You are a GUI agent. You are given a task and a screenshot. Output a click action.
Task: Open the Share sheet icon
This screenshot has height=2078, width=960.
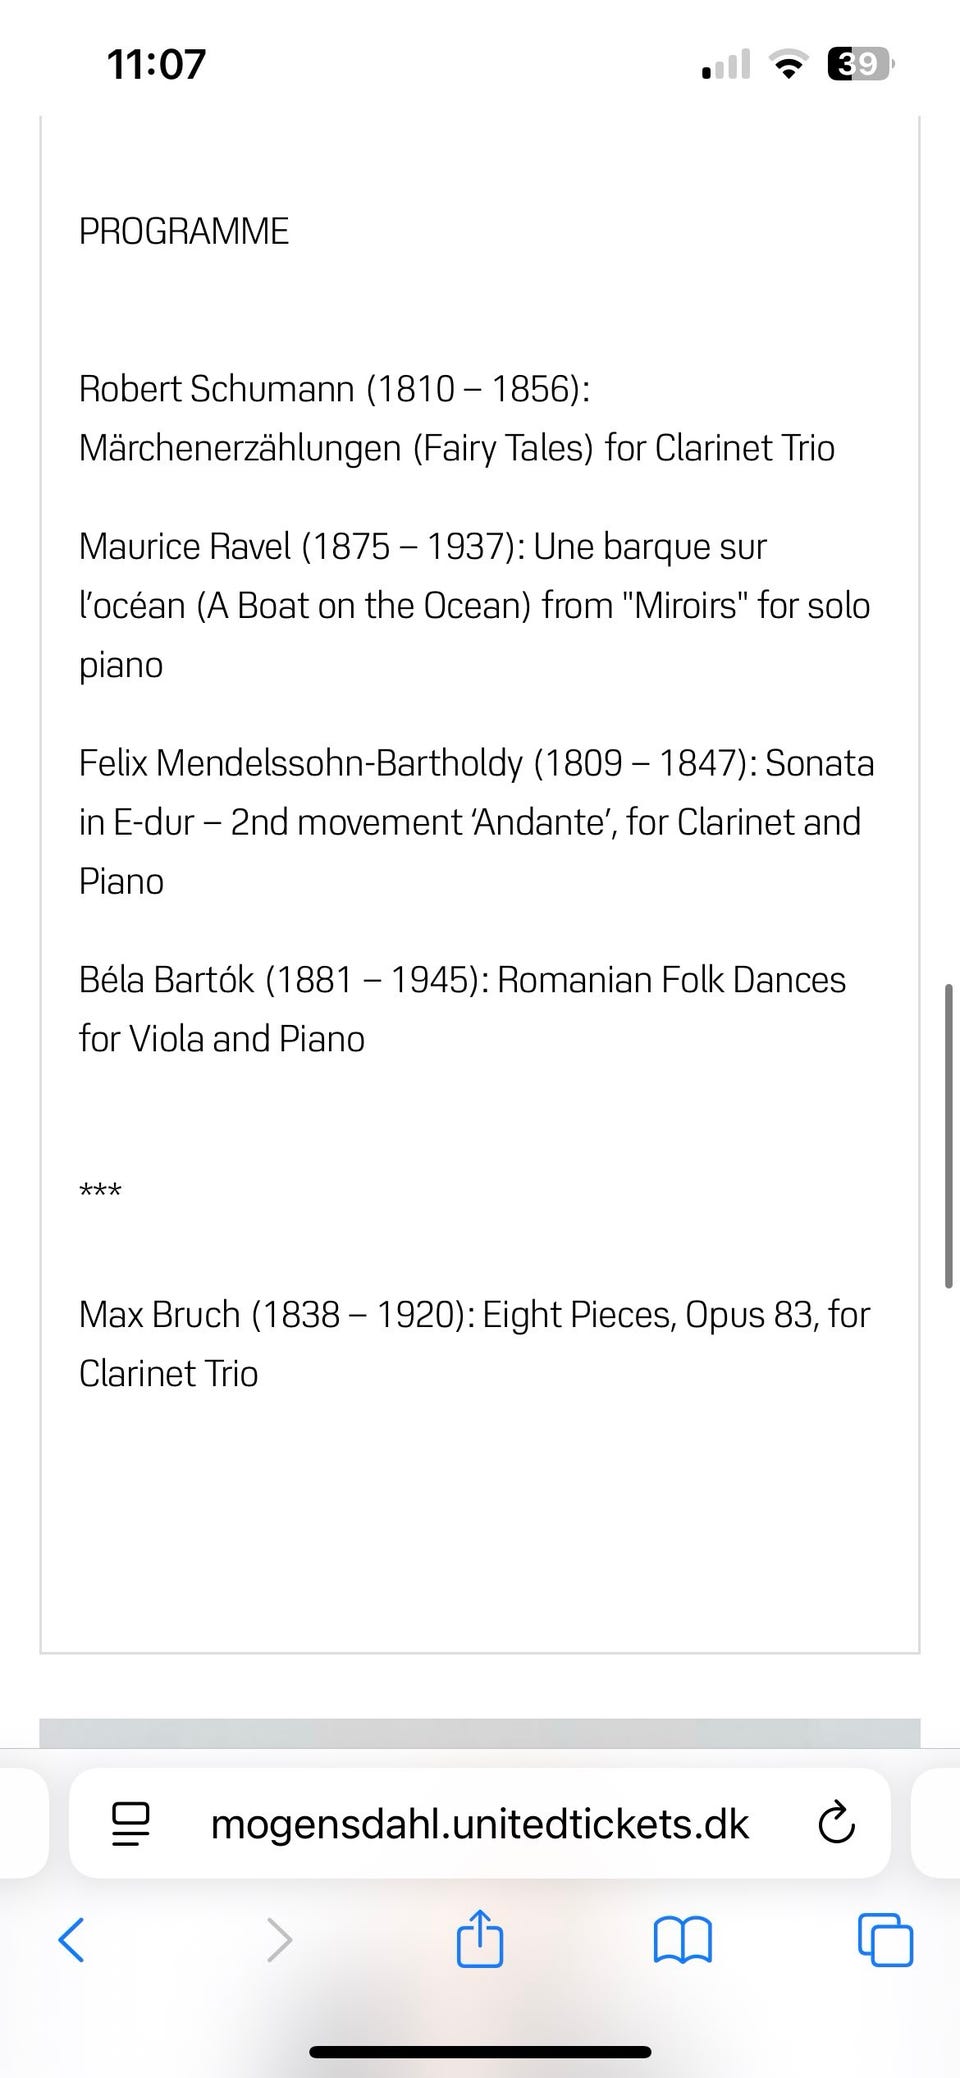480,1939
